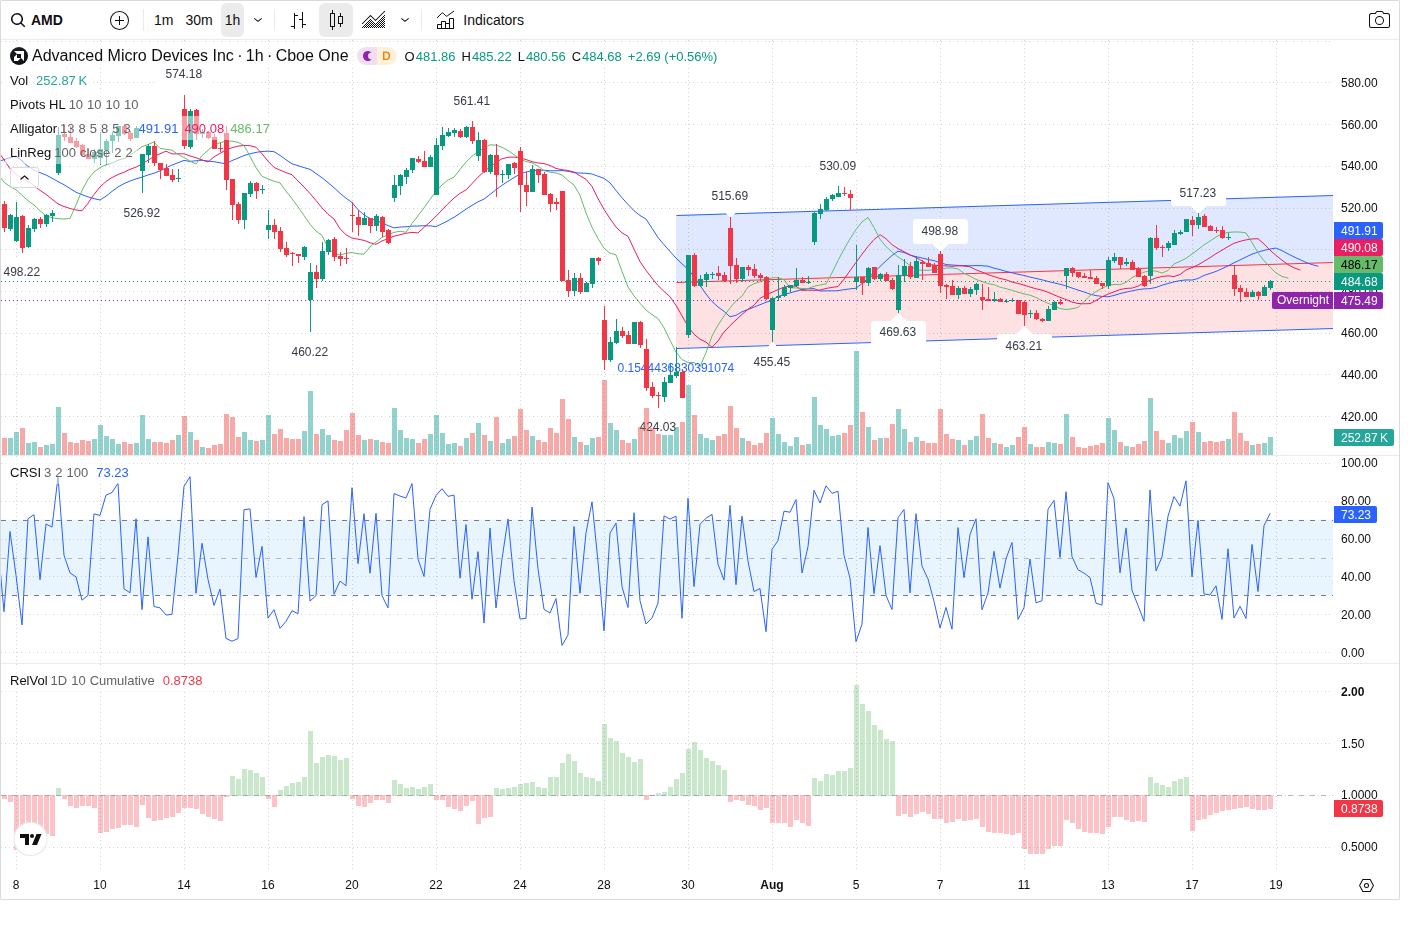Click the Advanced Micro Devices Inc title
The height and width of the screenshot is (950, 1420).
coord(133,56)
